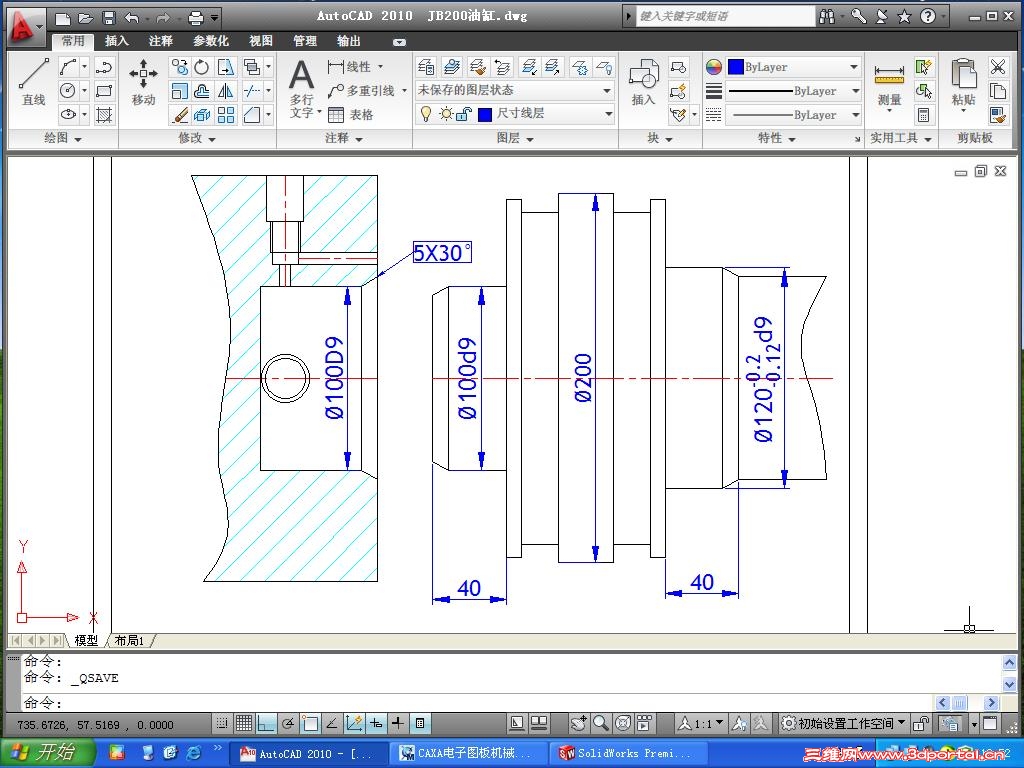Select the Mirror tool icon
1024x768 pixels.
225,91
